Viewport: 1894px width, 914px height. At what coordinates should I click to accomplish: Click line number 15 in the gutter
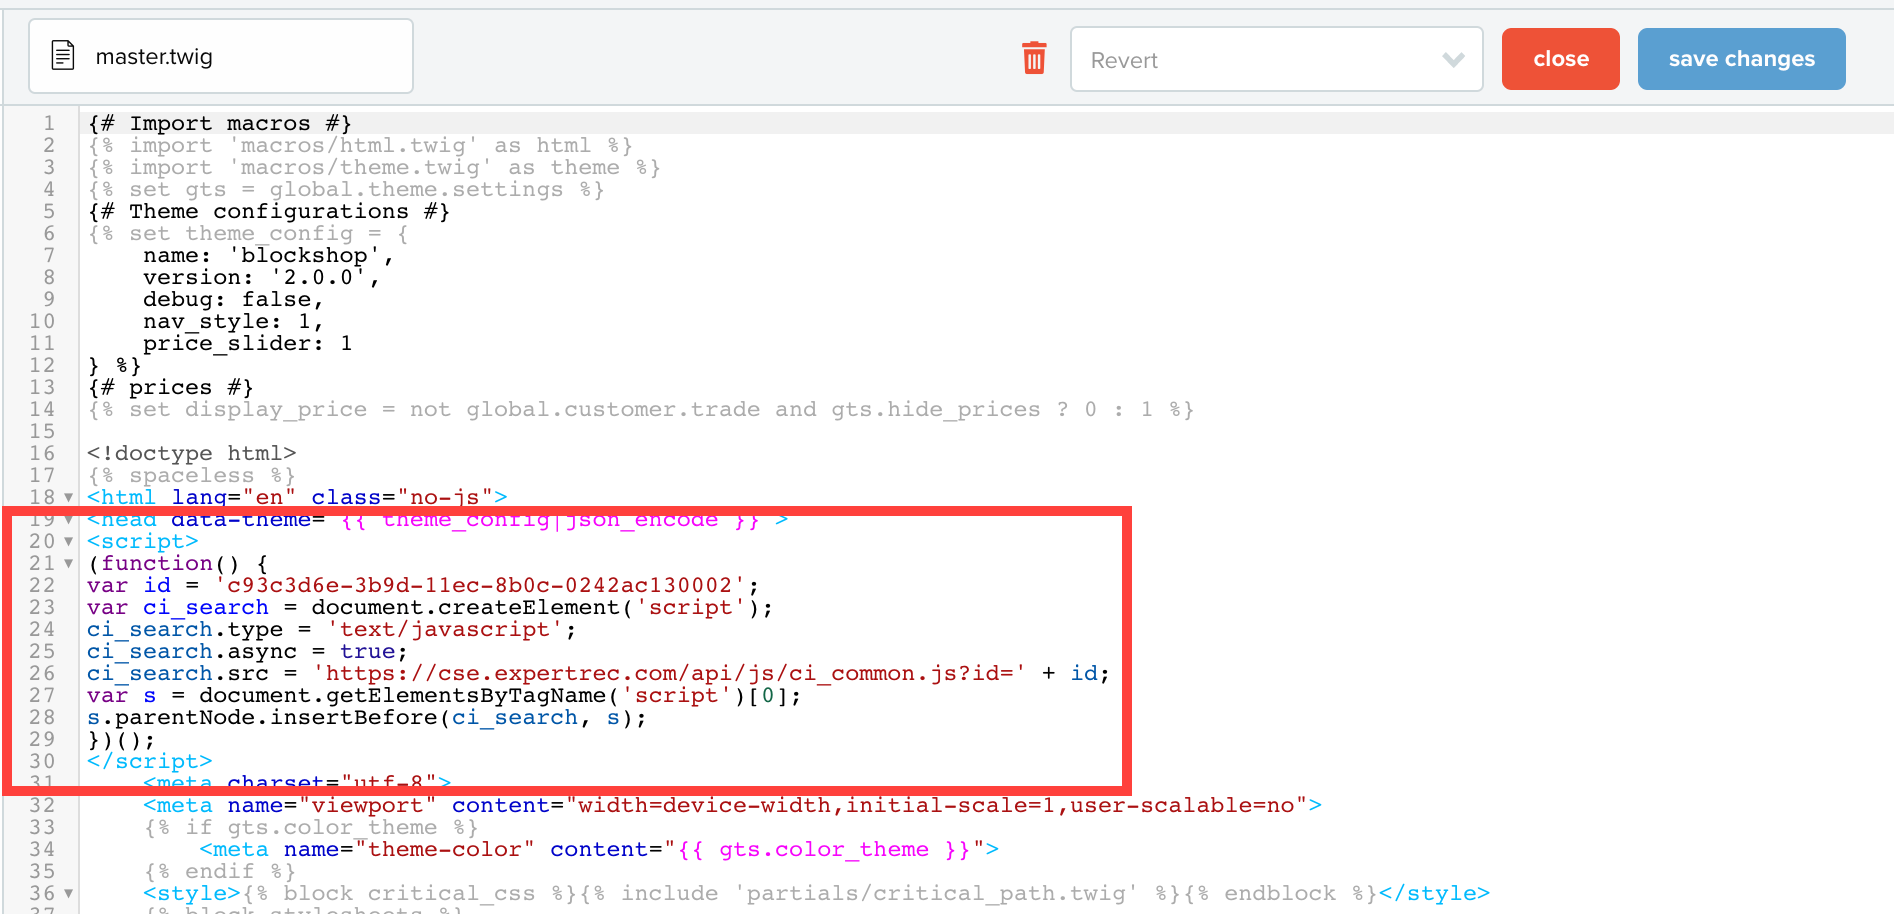42,431
